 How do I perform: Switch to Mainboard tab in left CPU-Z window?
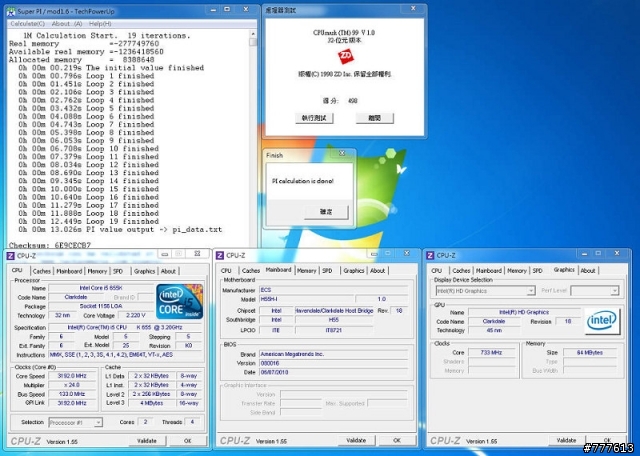tap(69, 271)
